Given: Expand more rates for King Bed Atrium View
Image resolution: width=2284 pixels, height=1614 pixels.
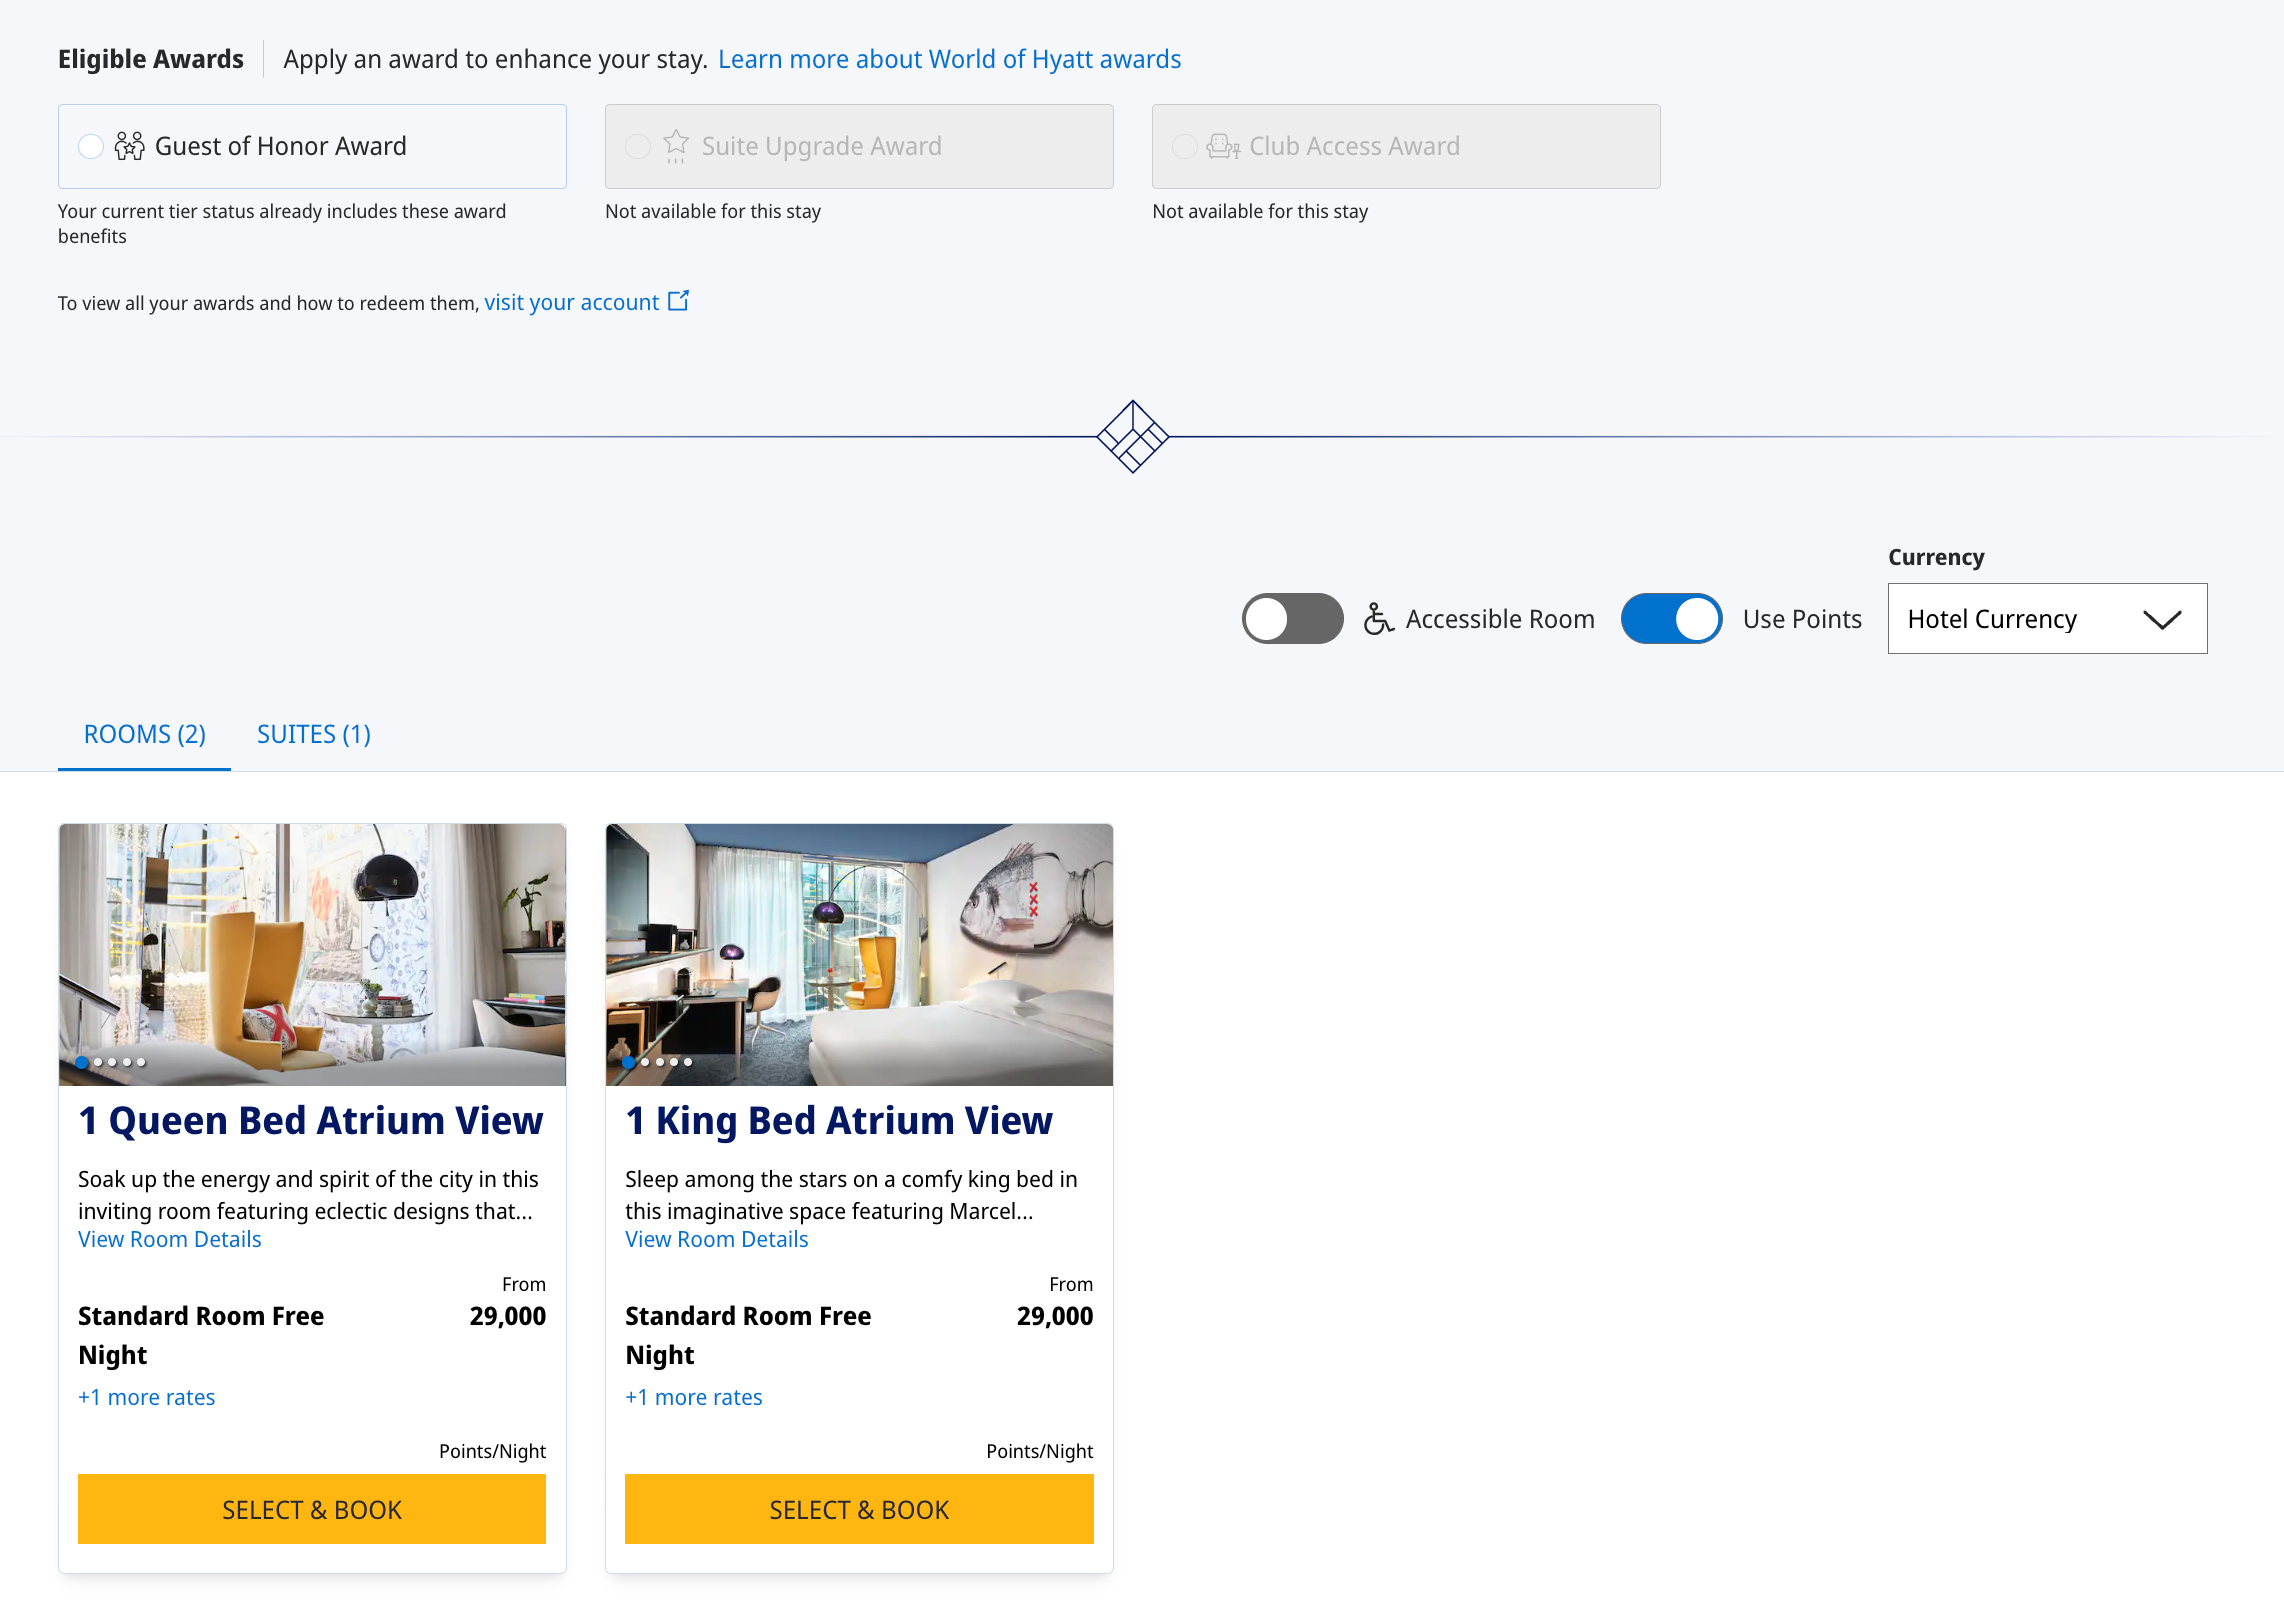Looking at the screenshot, I should tap(694, 1397).
